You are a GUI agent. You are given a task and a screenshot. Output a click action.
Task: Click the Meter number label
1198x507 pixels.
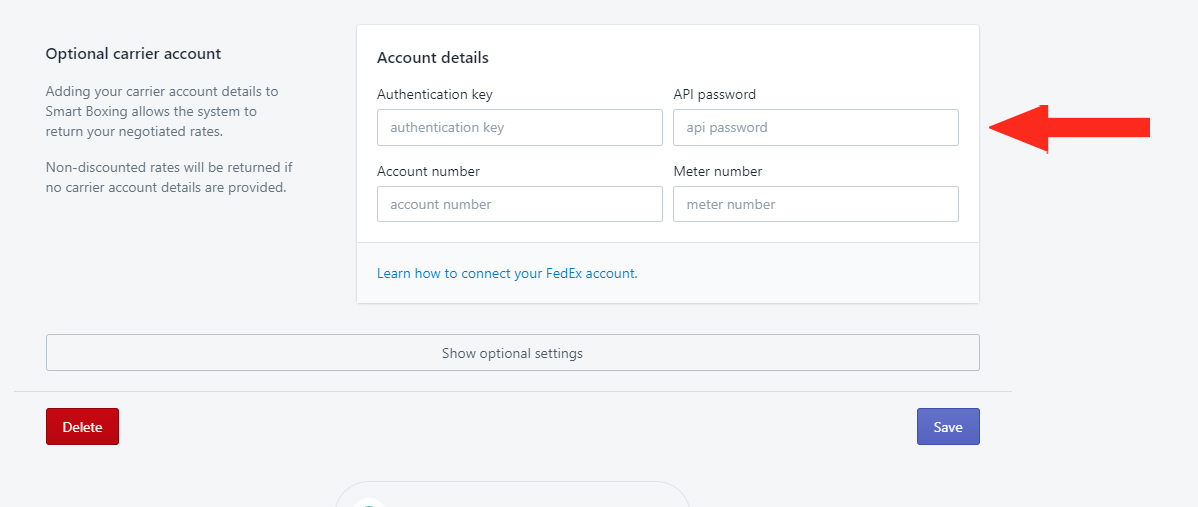click(x=717, y=172)
